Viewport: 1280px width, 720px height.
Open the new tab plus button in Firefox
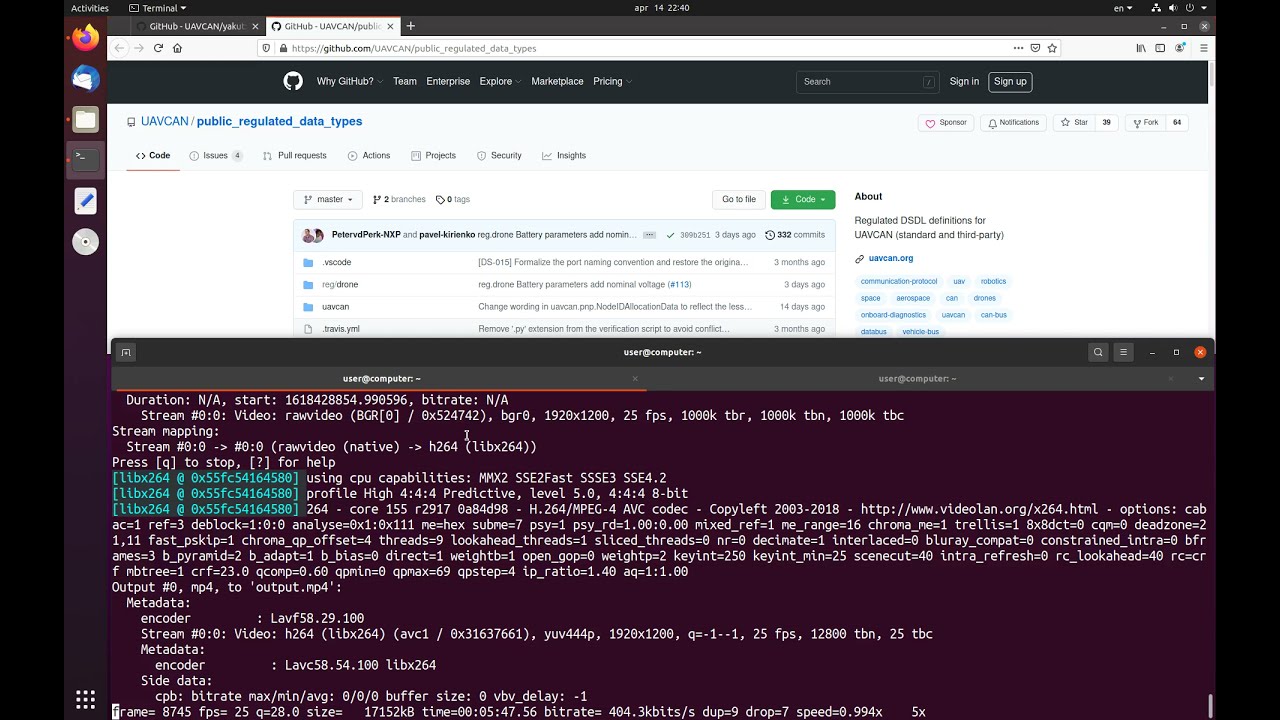[x=410, y=26]
